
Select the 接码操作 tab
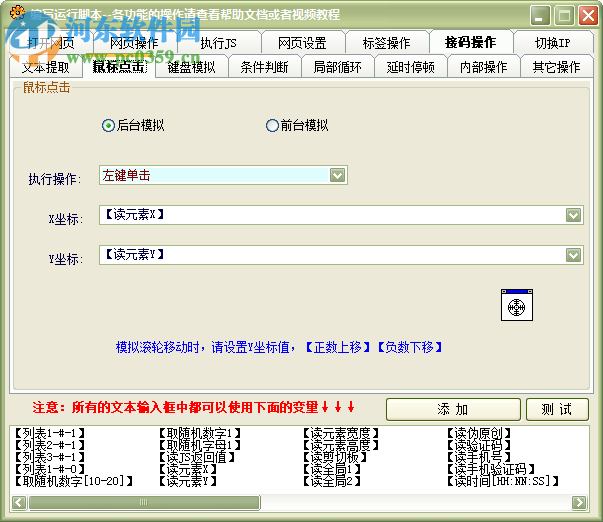471,42
